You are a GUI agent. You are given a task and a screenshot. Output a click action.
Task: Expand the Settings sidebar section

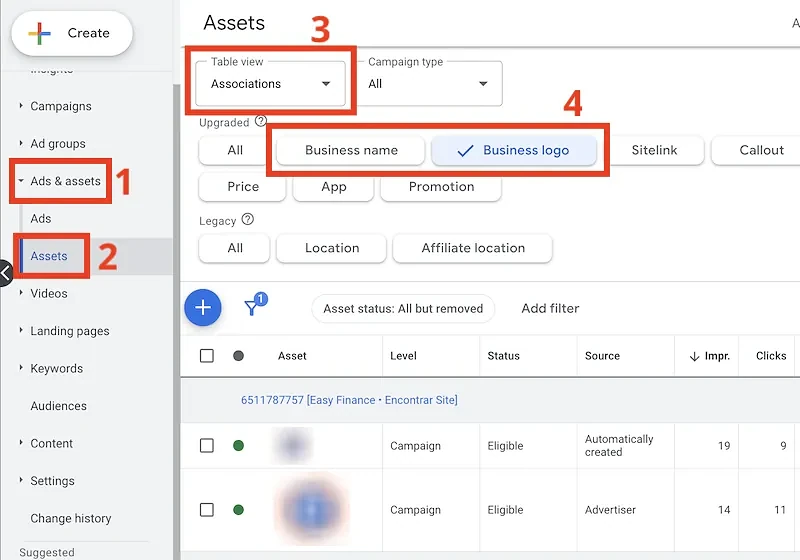pos(21,480)
